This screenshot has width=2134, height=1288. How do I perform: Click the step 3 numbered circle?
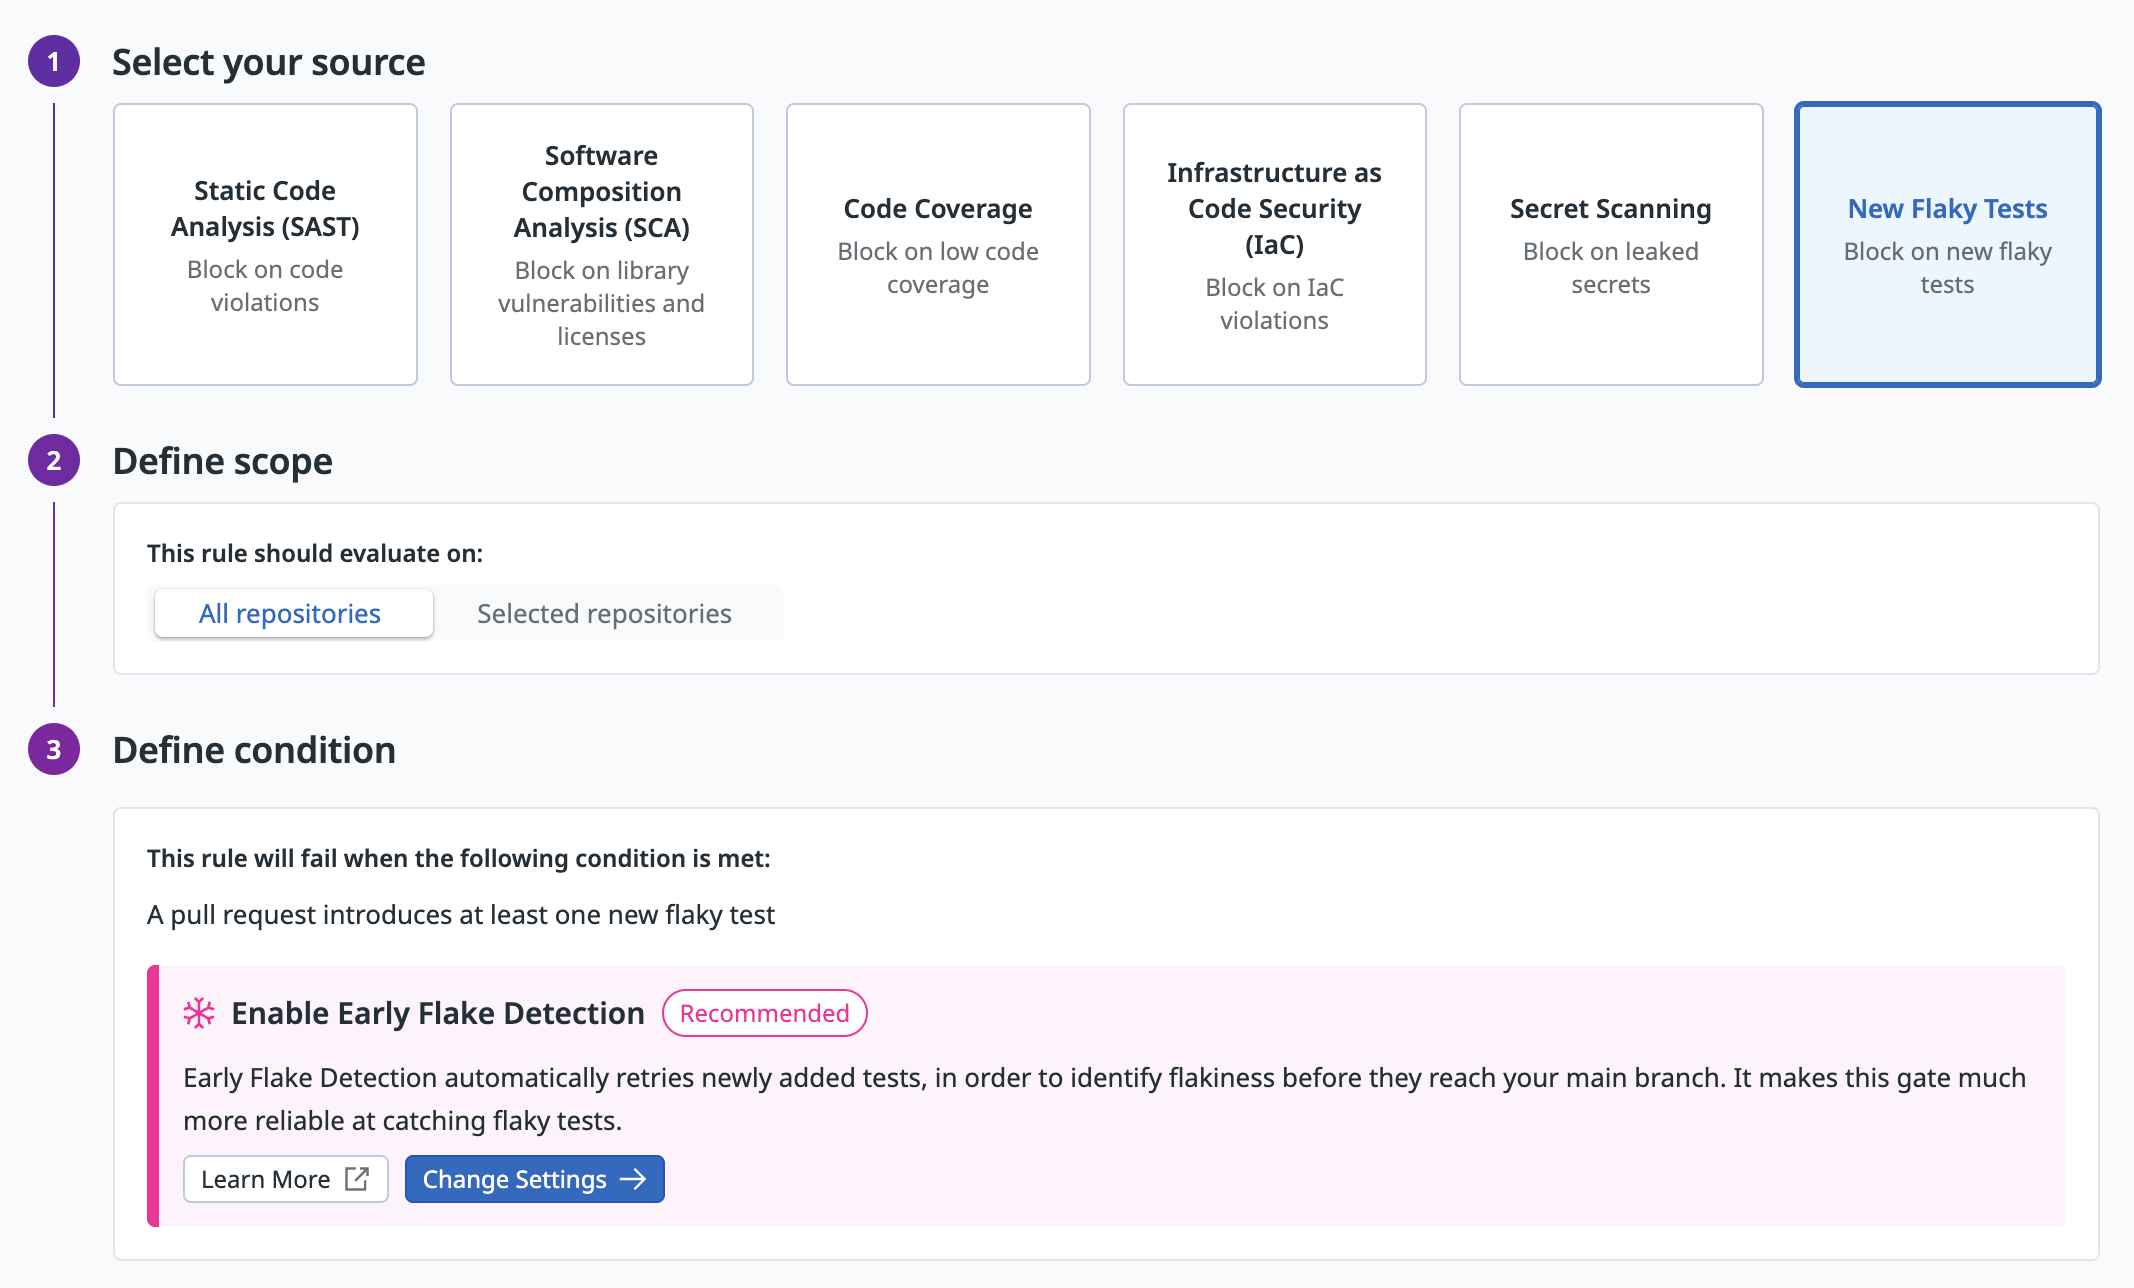pyautogui.click(x=54, y=750)
